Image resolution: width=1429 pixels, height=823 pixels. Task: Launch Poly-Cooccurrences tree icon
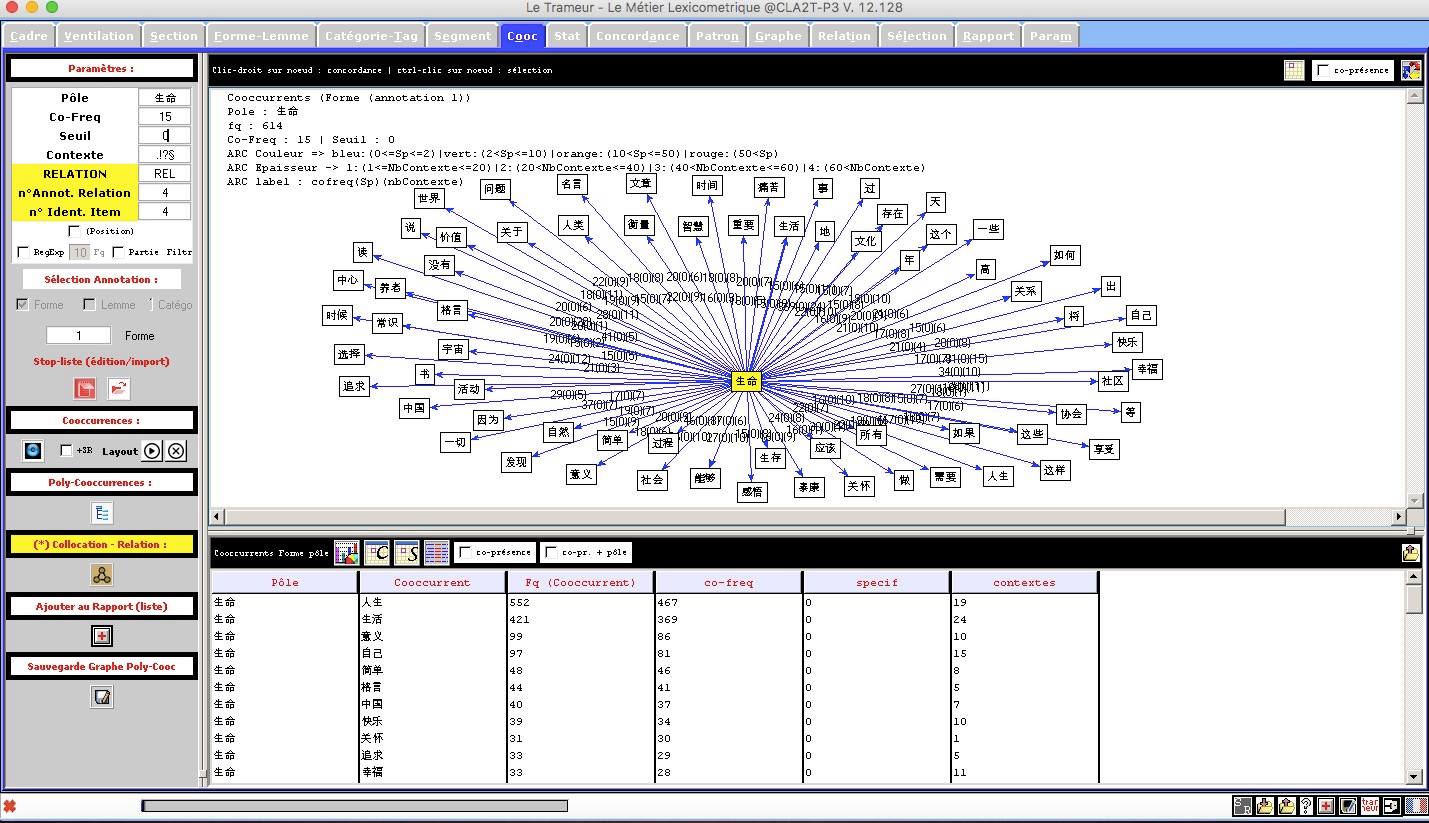point(102,513)
